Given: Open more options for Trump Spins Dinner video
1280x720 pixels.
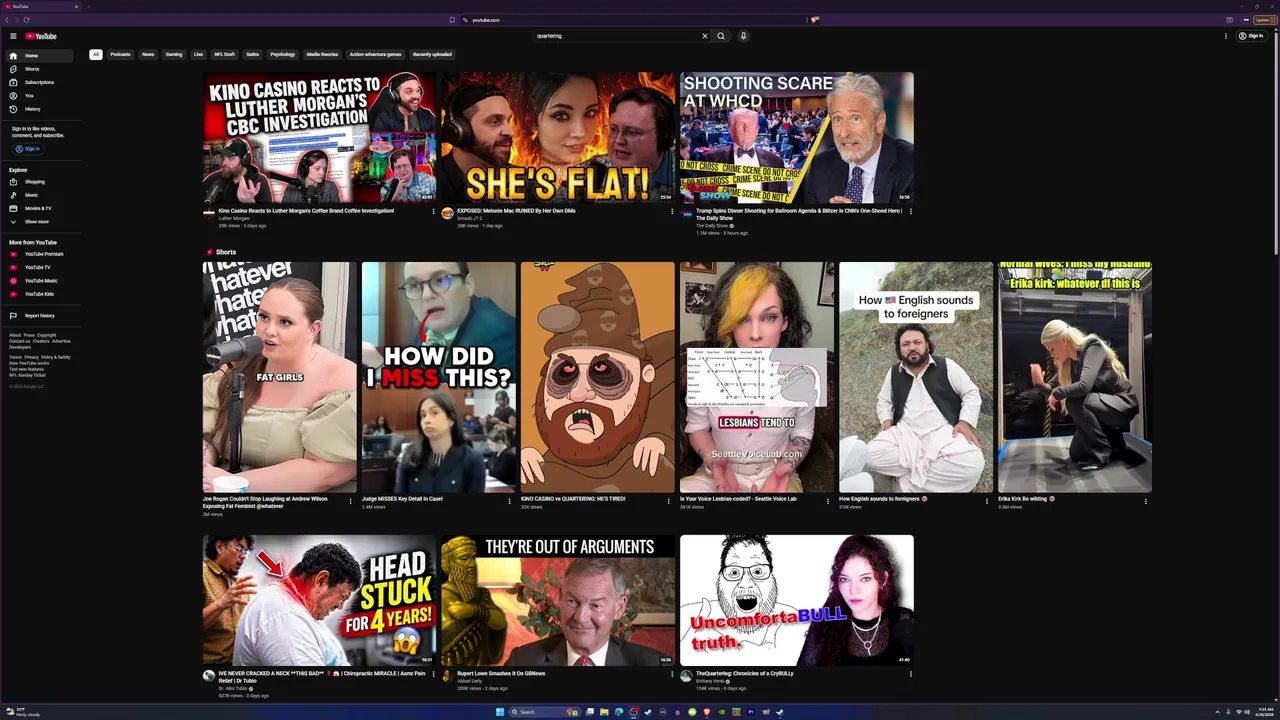Looking at the screenshot, I should 910,211.
